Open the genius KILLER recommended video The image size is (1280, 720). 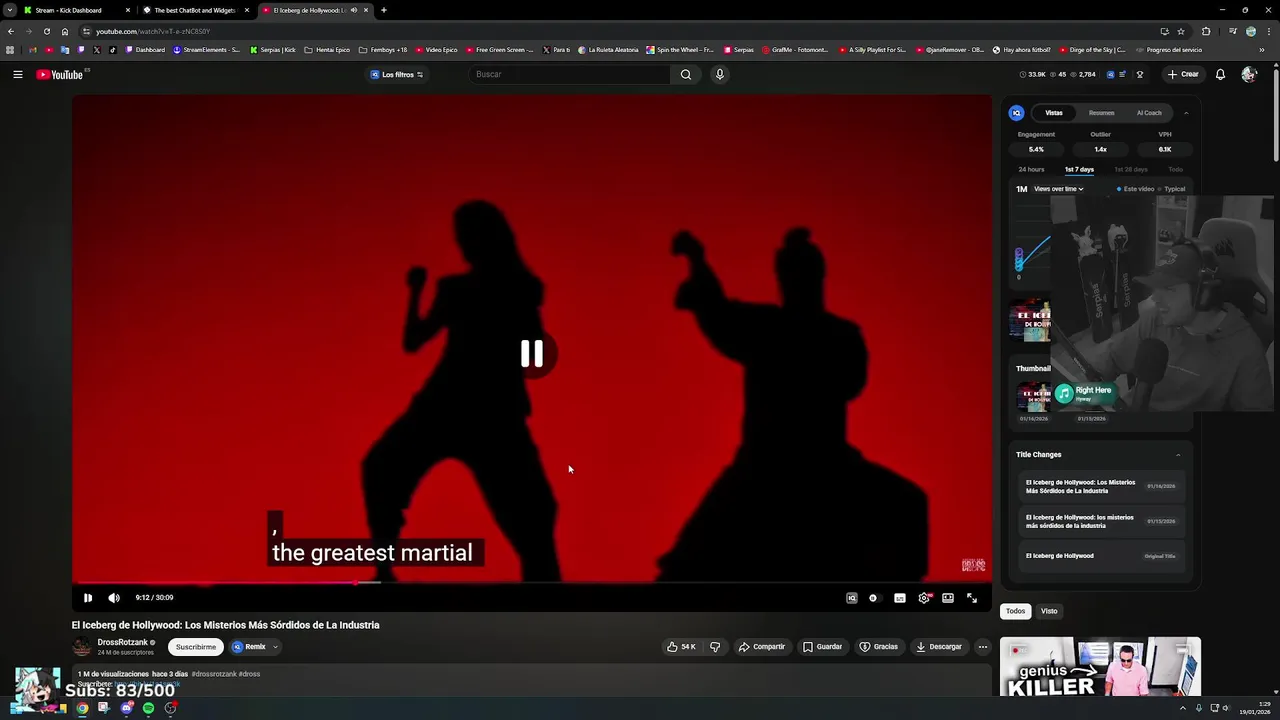pyautogui.click(x=1100, y=667)
